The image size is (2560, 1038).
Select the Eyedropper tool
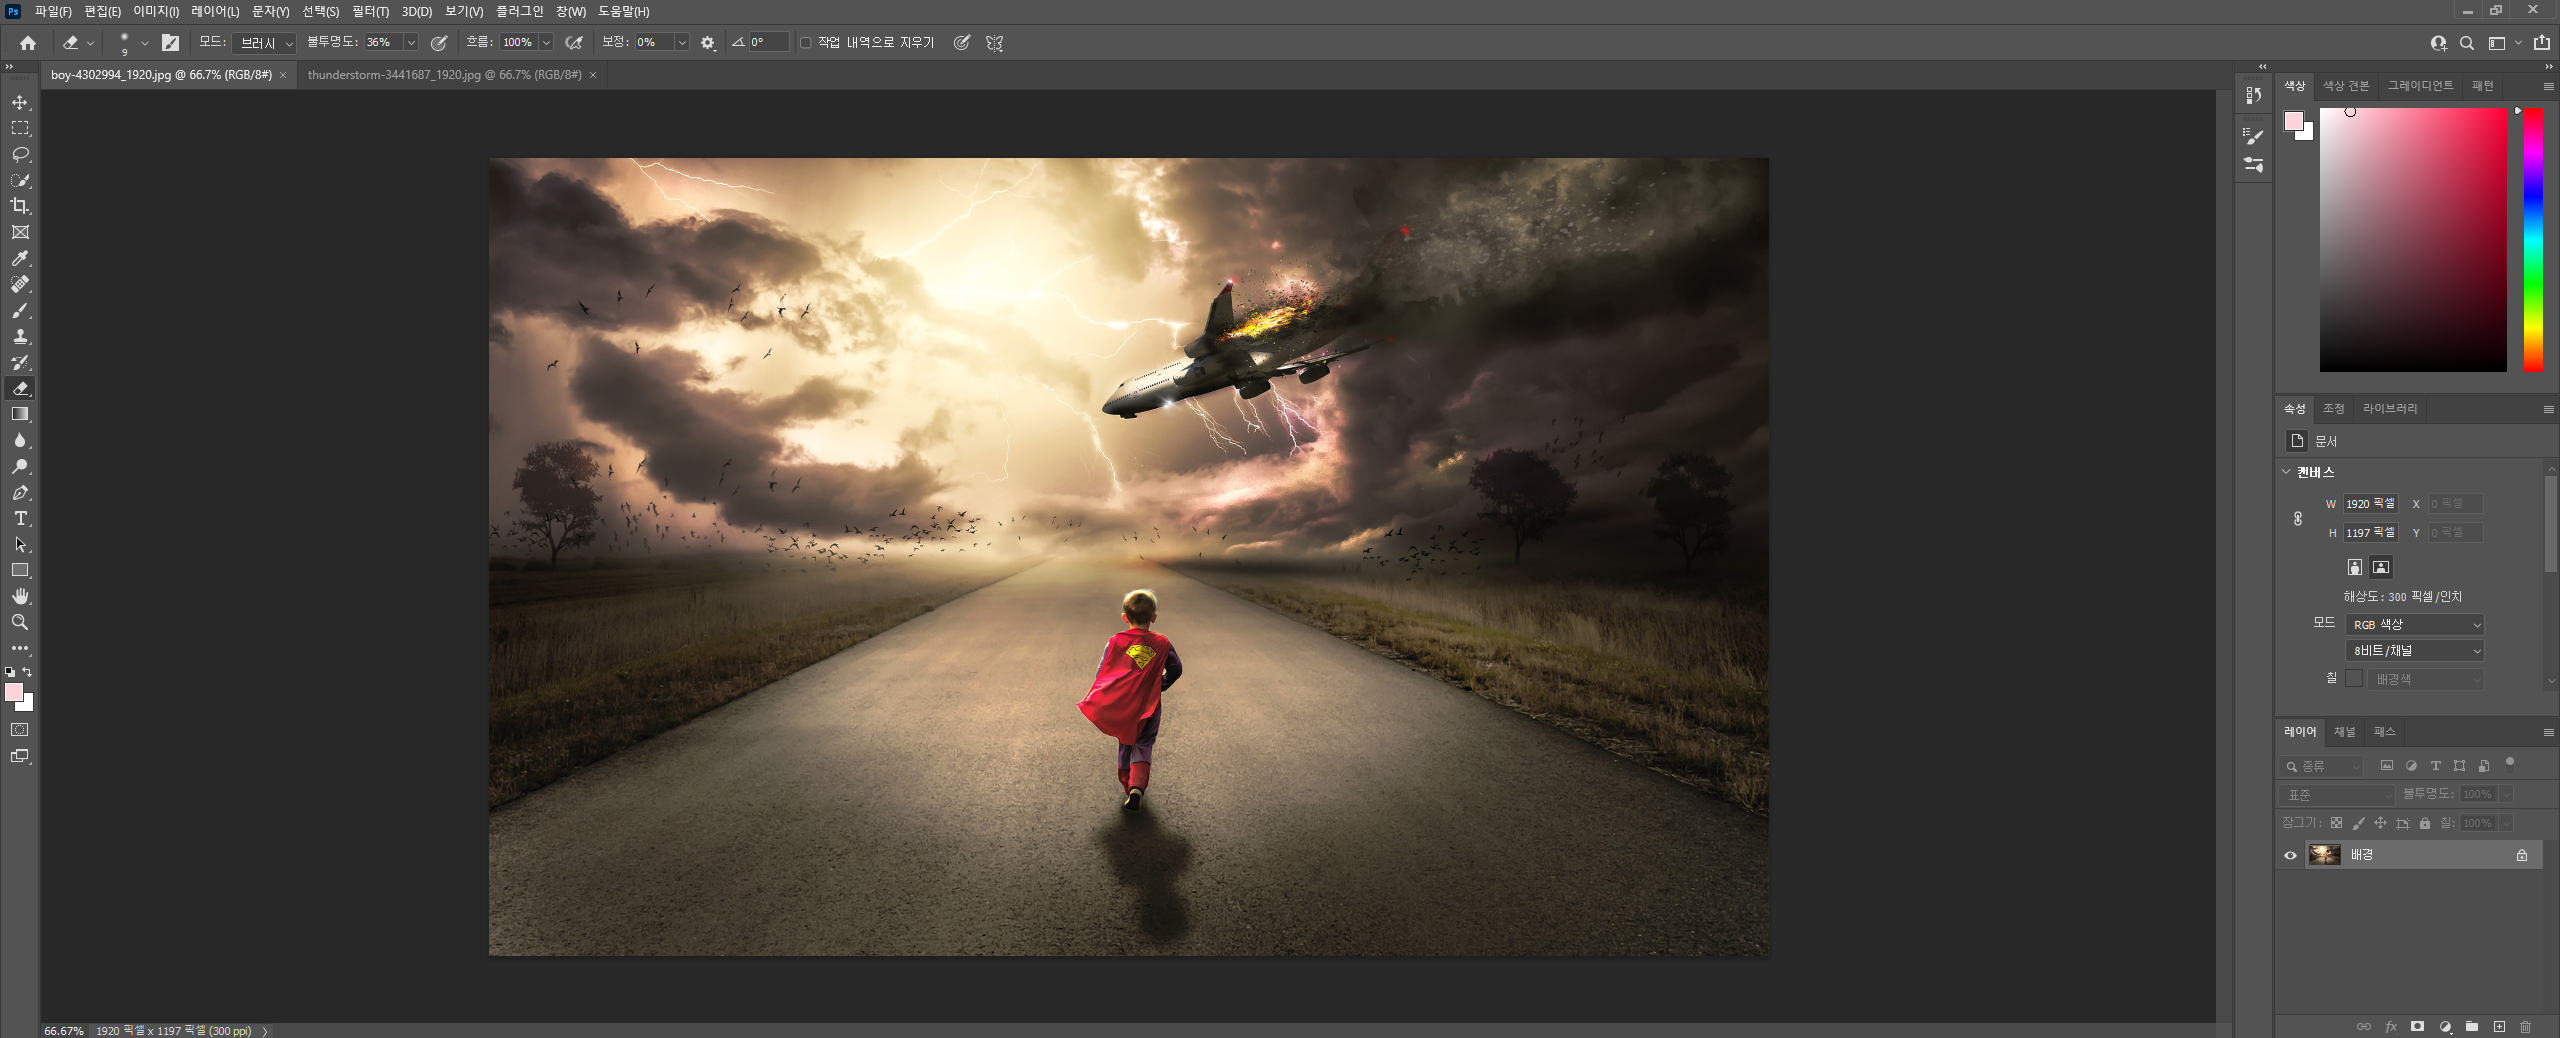(20, 258)
